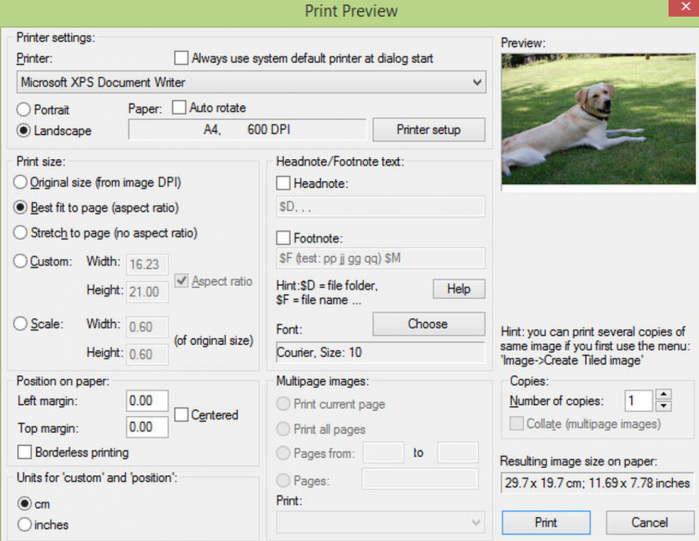Enable Always use system default printer checkbox

181,59
